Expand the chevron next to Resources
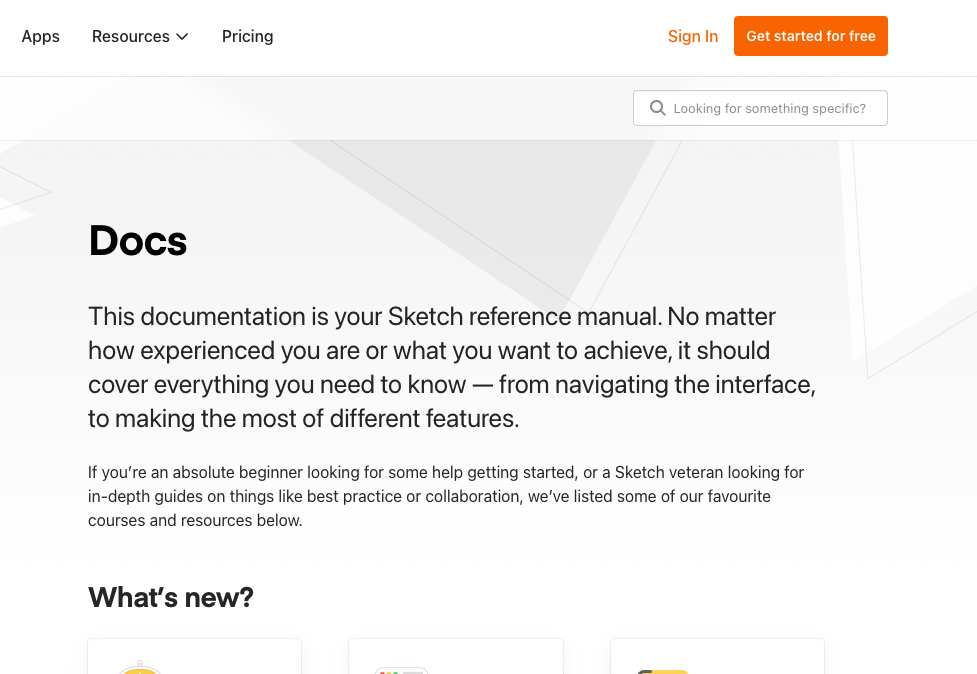Image resolution: width=977 pixels, height=674 pixels. point(182,37)
